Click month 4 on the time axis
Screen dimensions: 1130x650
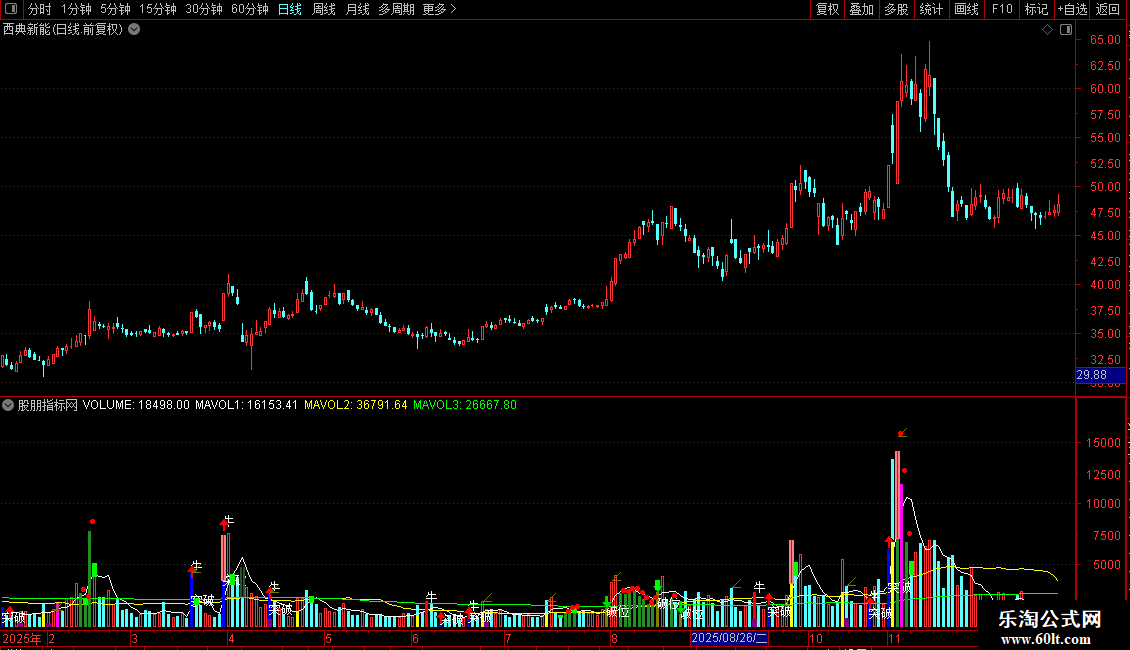coord(231,638)
